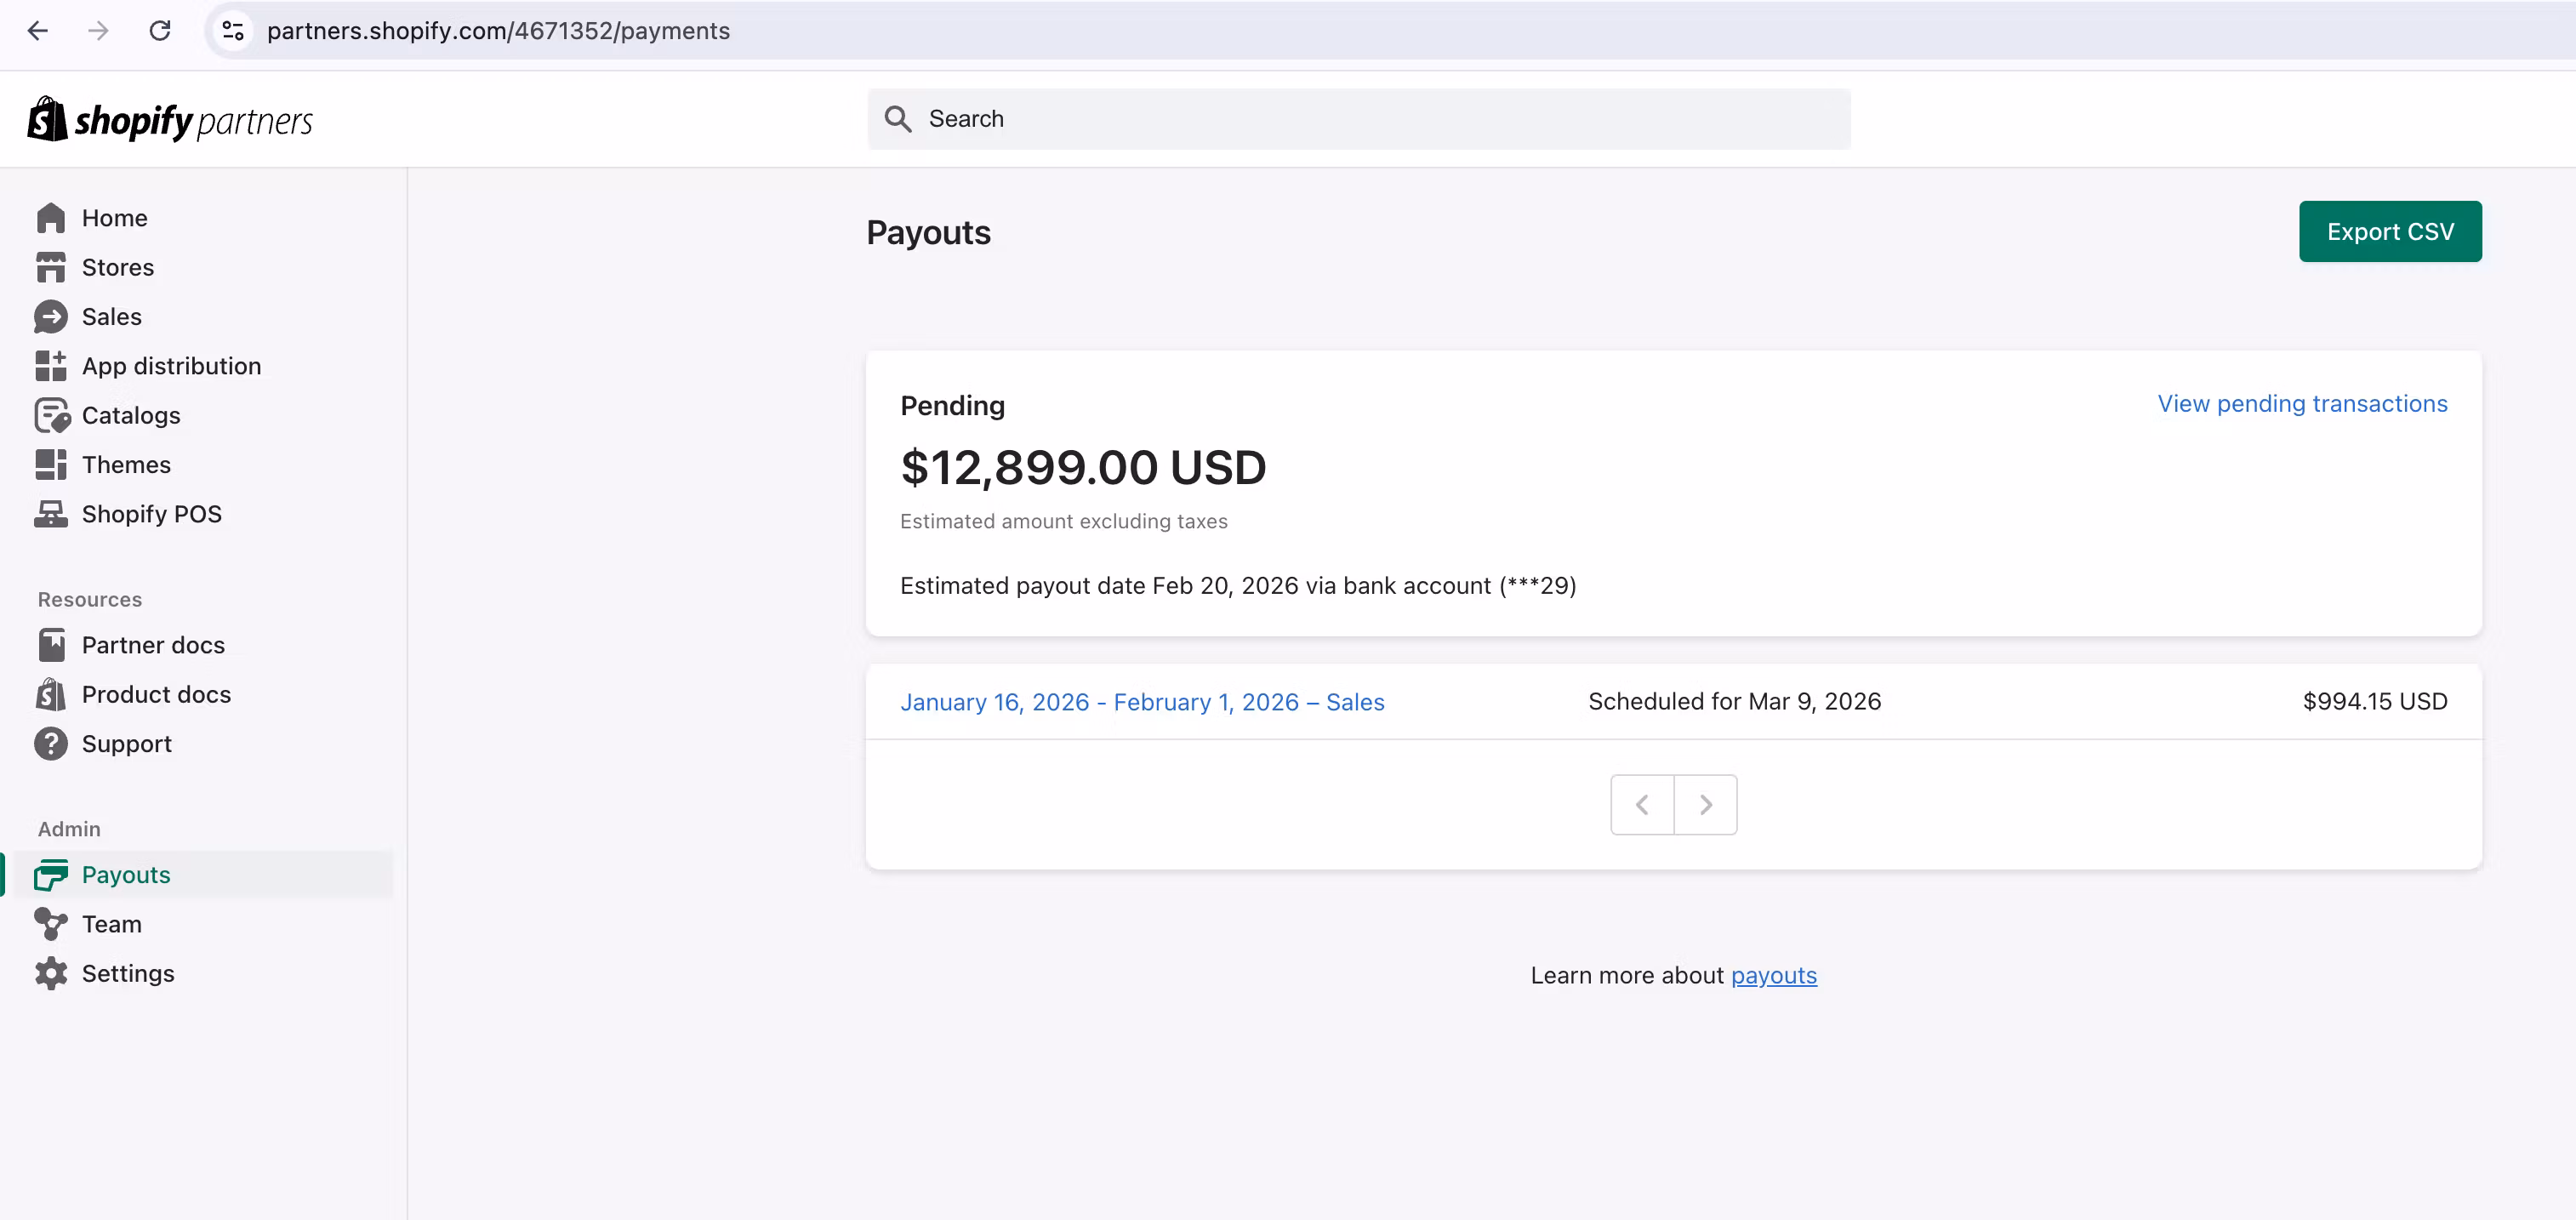2576x1220 pixels.
Task: Go to Sales section
Action: 112,317
